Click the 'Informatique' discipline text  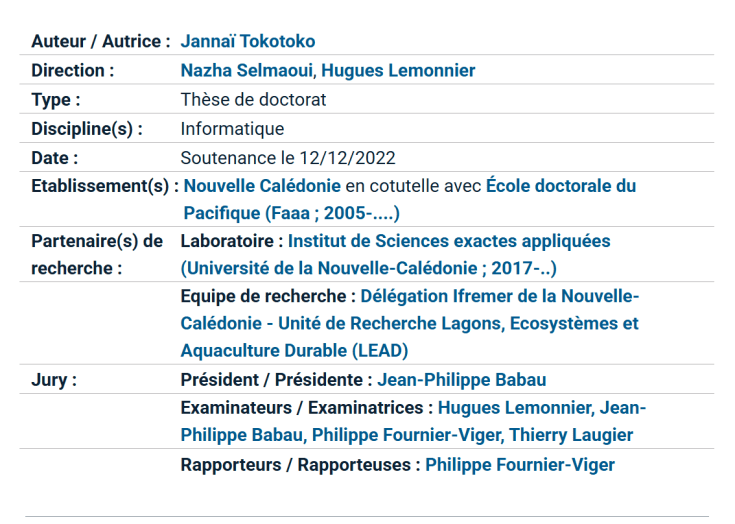click(232, 129)
